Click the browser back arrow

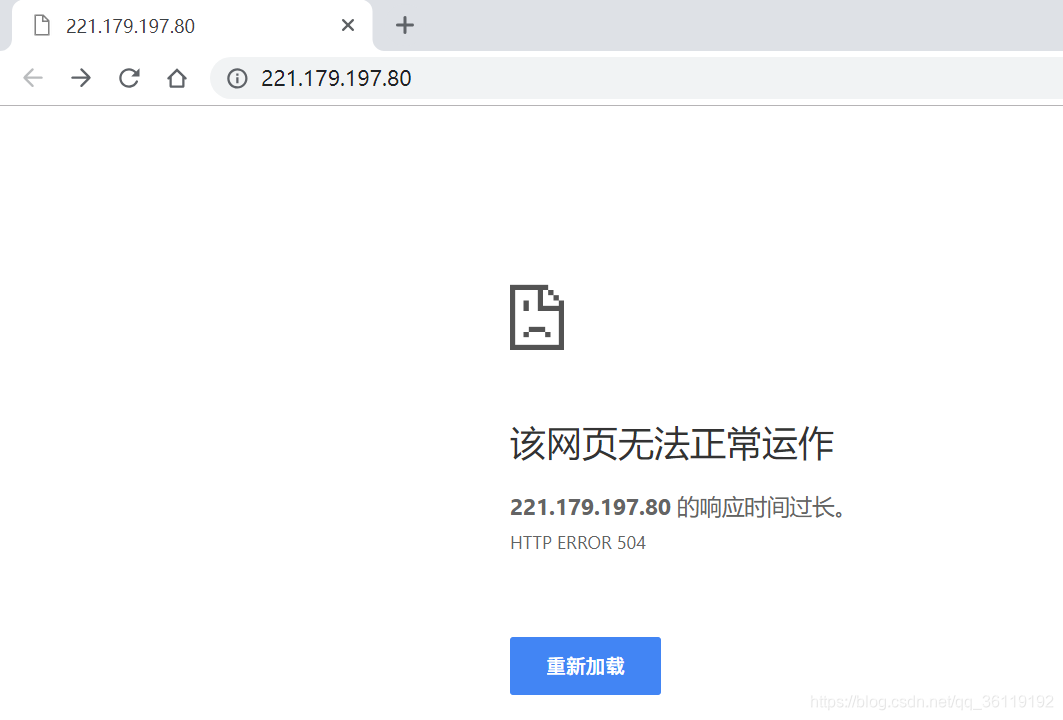coord(33,78)
